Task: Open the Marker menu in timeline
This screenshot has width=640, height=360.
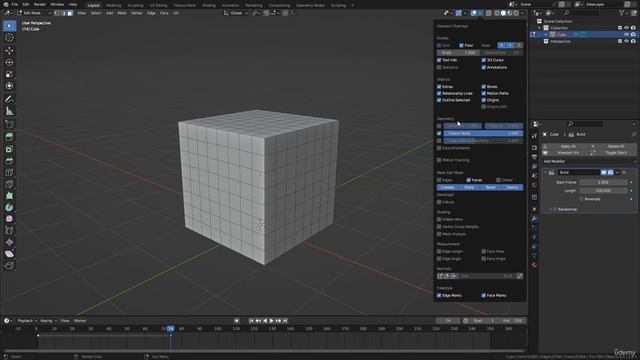Action: [x=80, y=321]
